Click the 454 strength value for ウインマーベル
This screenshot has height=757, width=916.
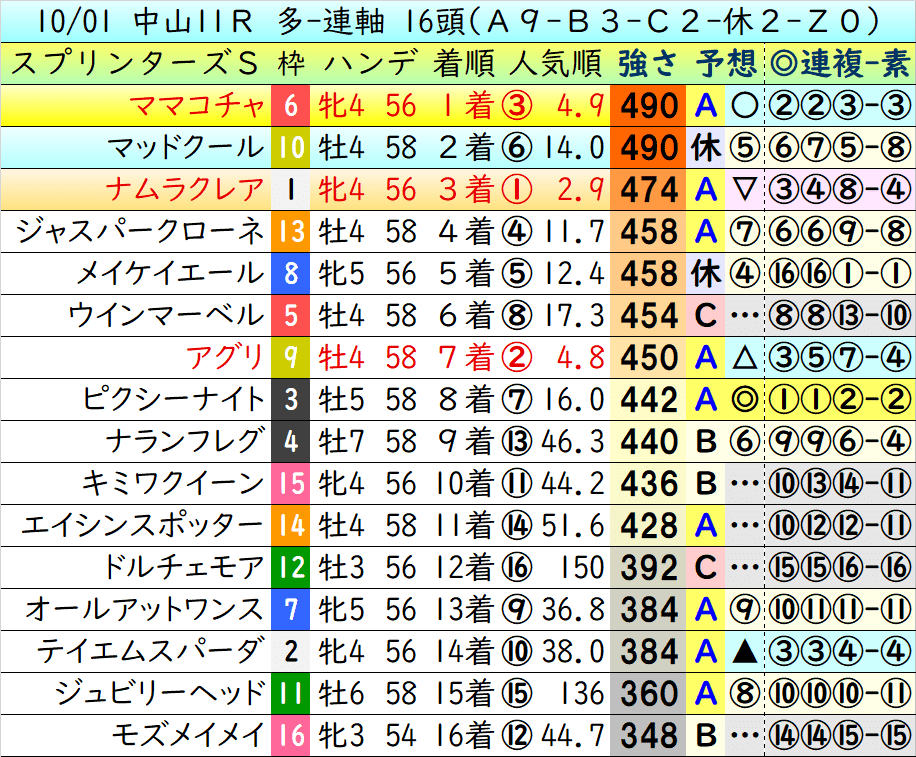pyautogui.click(x=648, y=316)
